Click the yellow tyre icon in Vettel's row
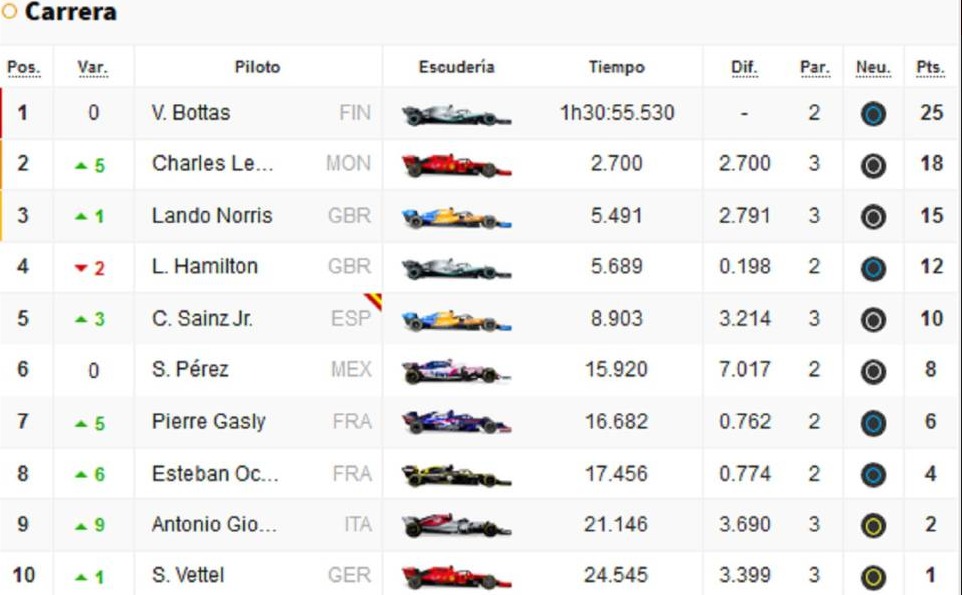This screenshot has width=962, height=595. coord(873,577)
